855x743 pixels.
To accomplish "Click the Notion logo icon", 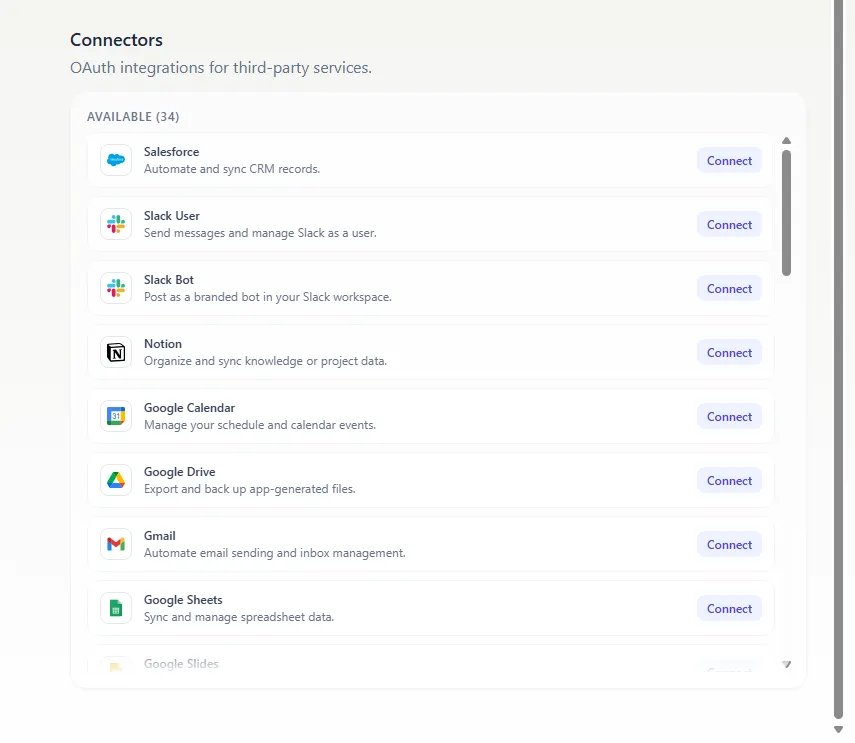I will tap(116, 352).
